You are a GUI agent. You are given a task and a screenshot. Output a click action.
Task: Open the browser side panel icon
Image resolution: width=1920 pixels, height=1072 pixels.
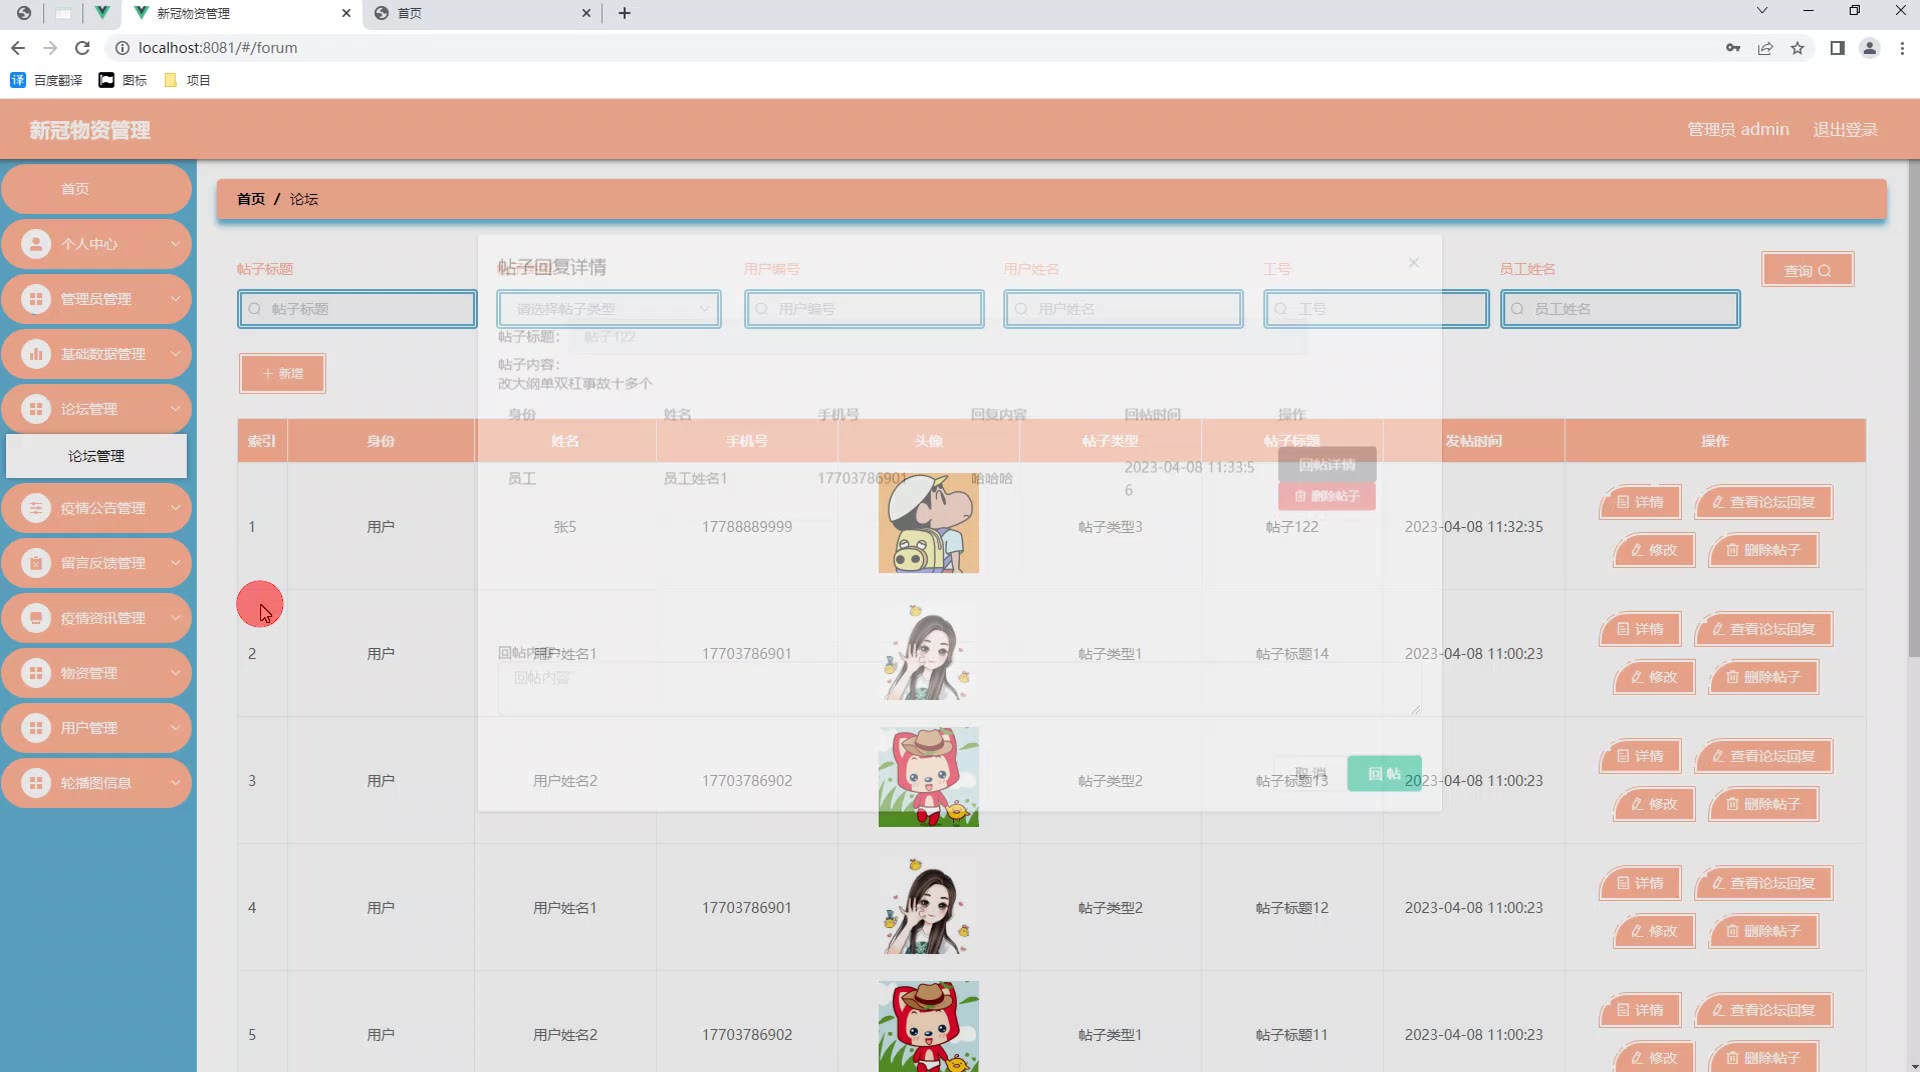click(x=1837, y=48)
